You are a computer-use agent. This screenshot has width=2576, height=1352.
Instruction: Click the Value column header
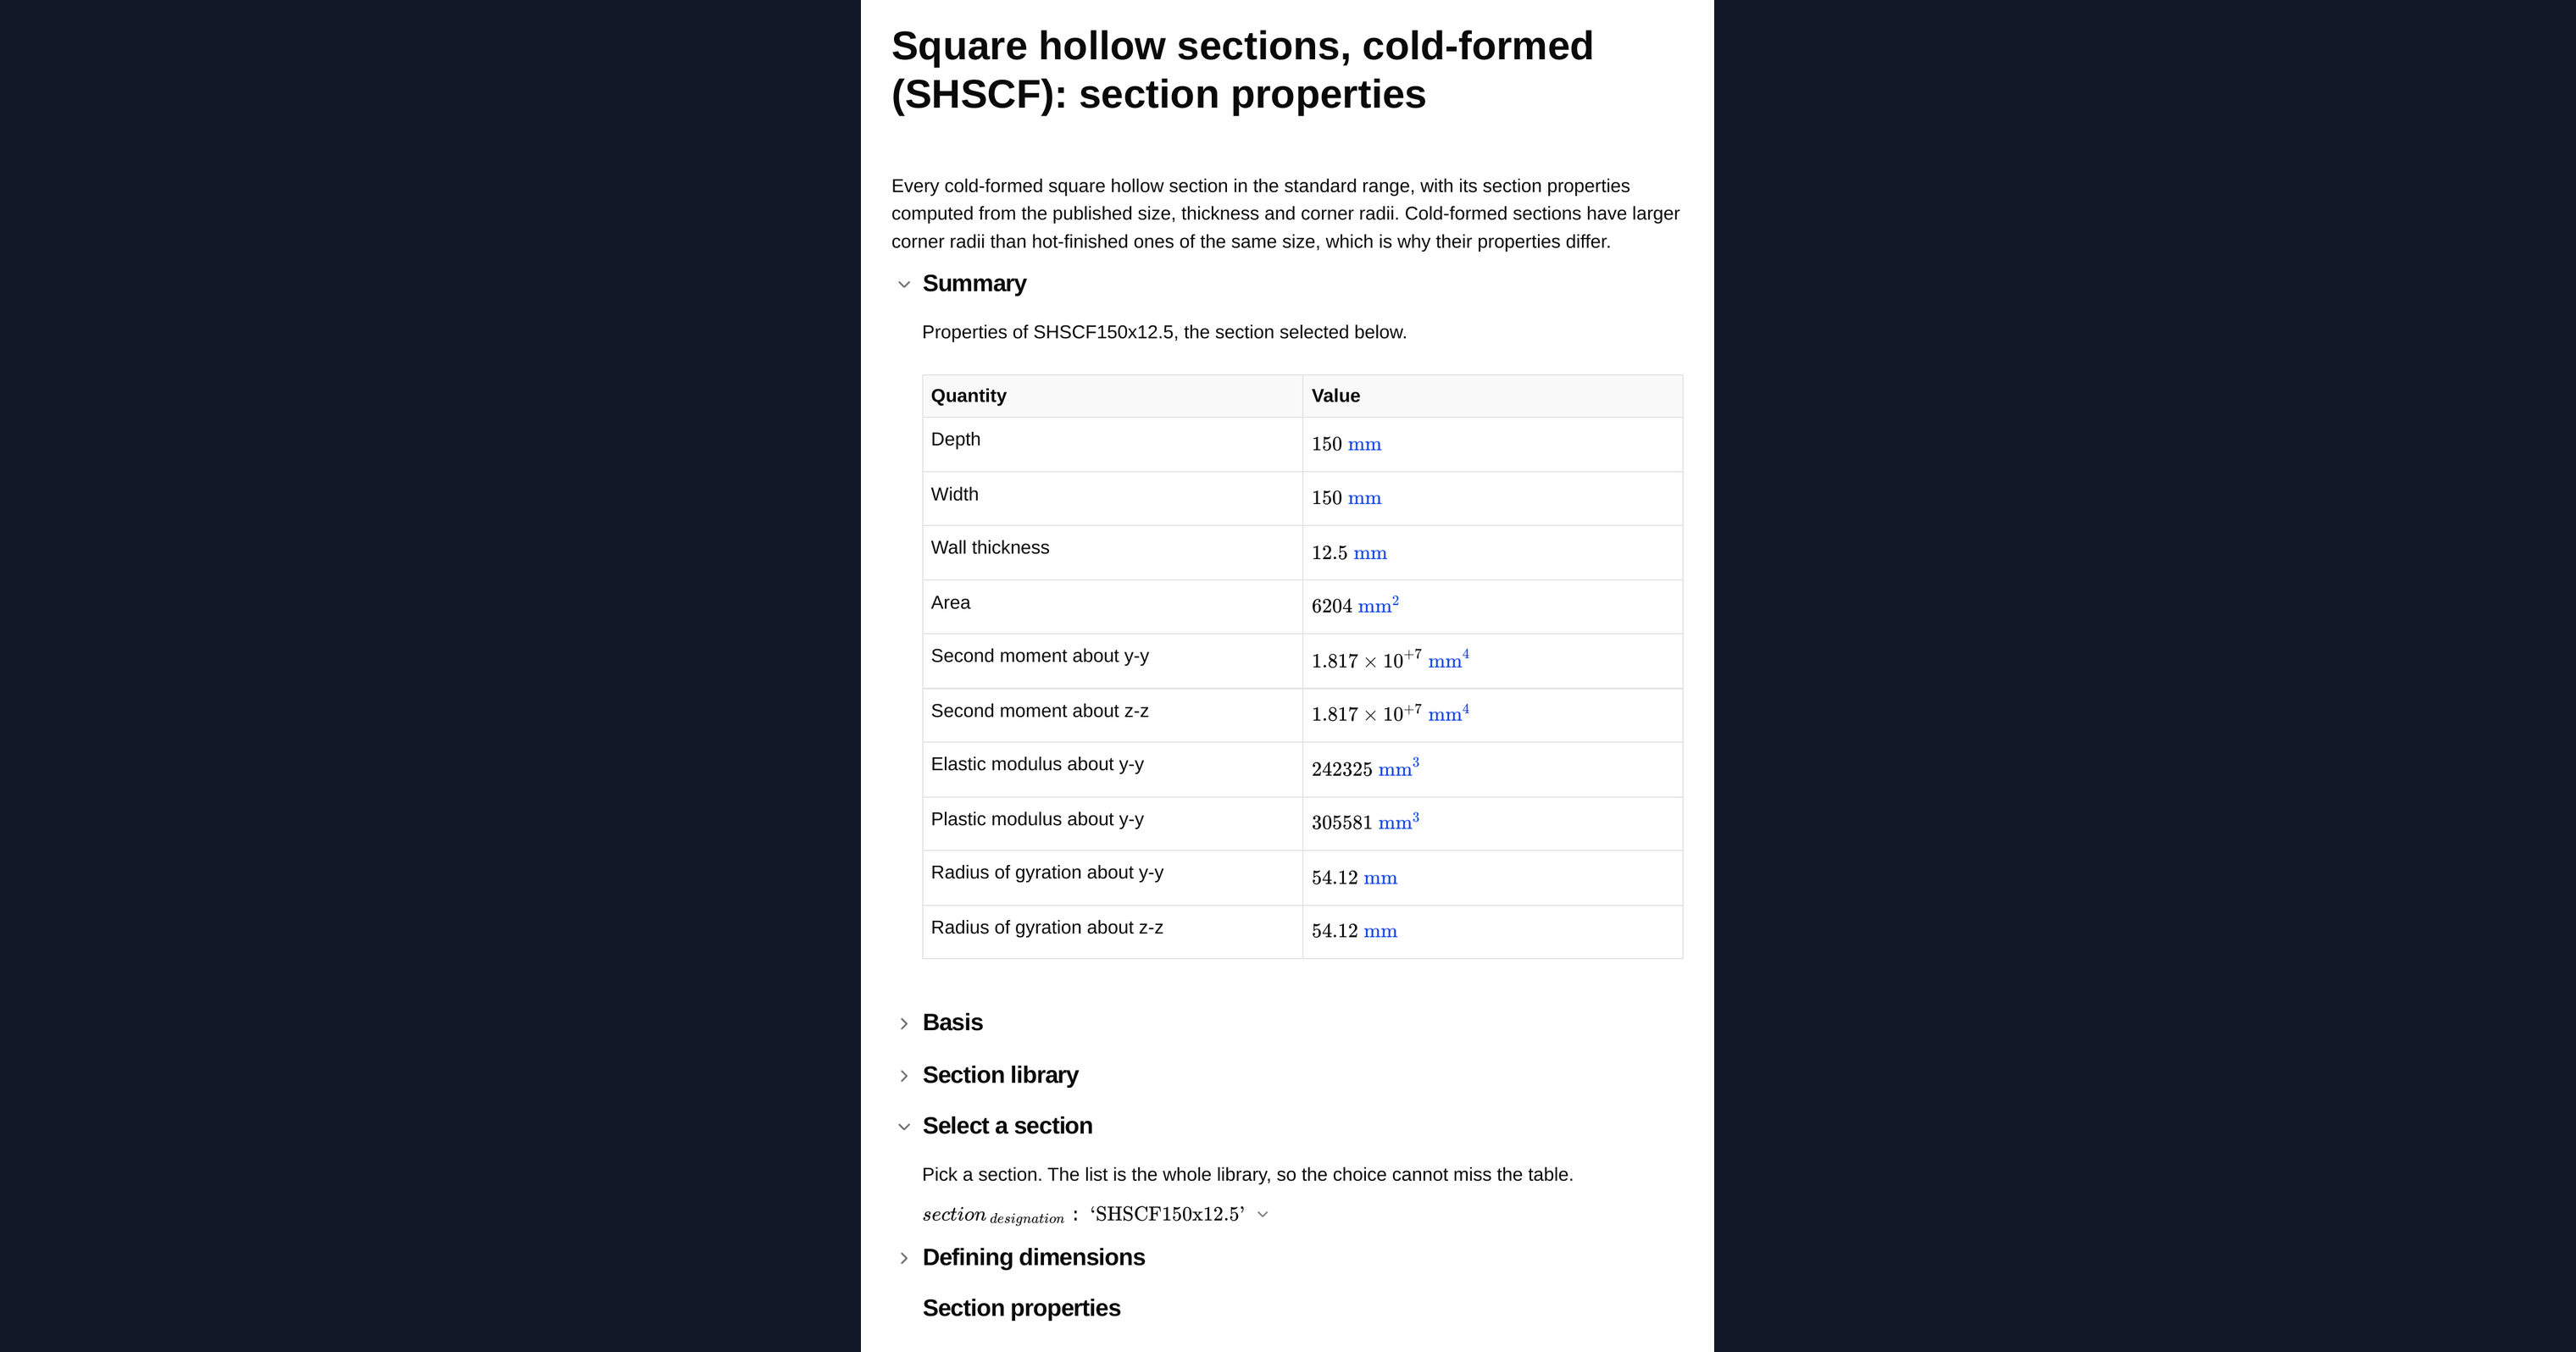(1335, 396)
